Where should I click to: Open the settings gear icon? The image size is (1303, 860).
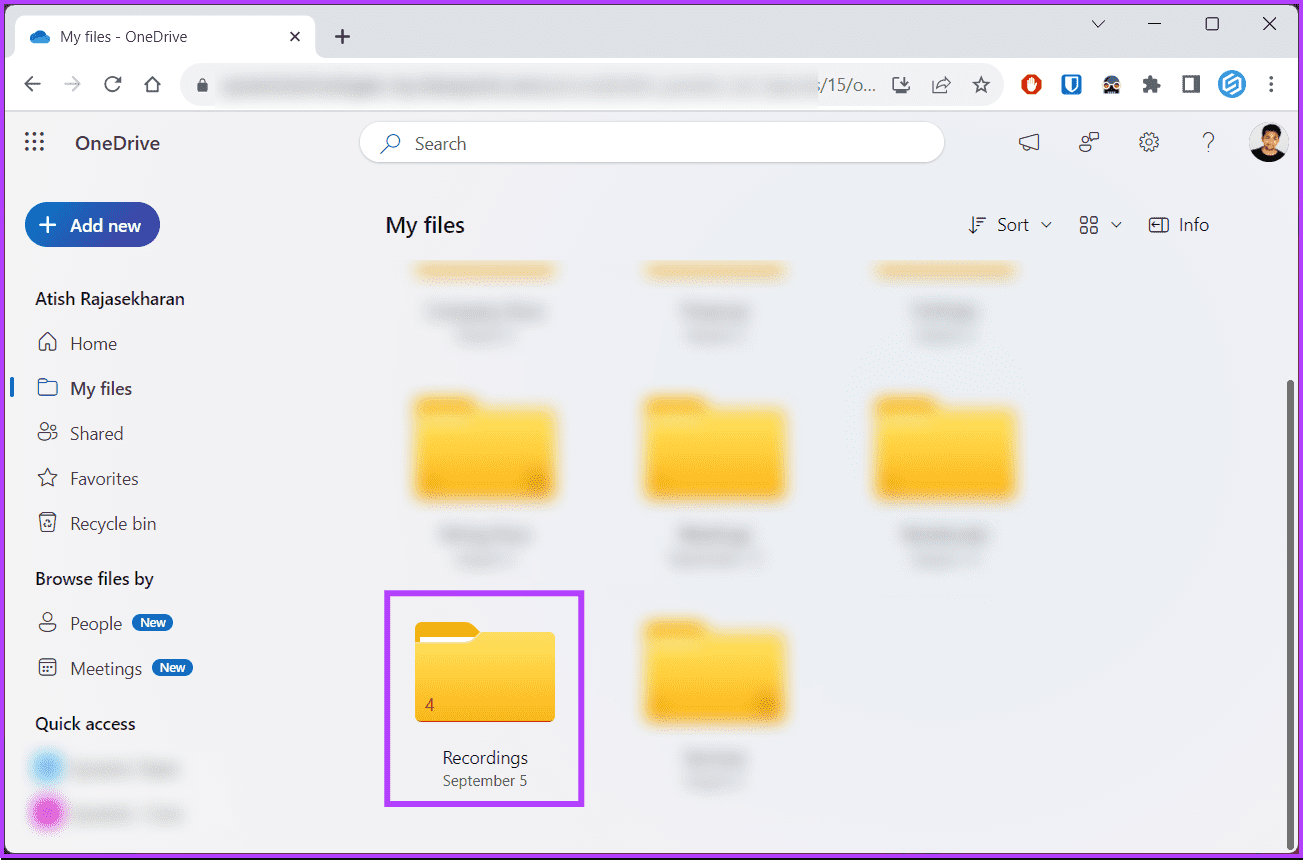point(1149,143)
